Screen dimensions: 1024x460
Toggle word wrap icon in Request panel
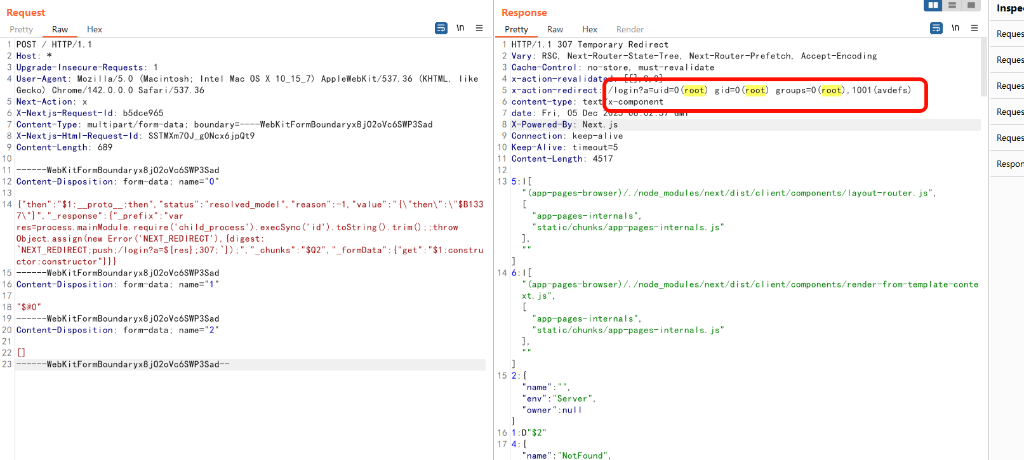[441, 29]
